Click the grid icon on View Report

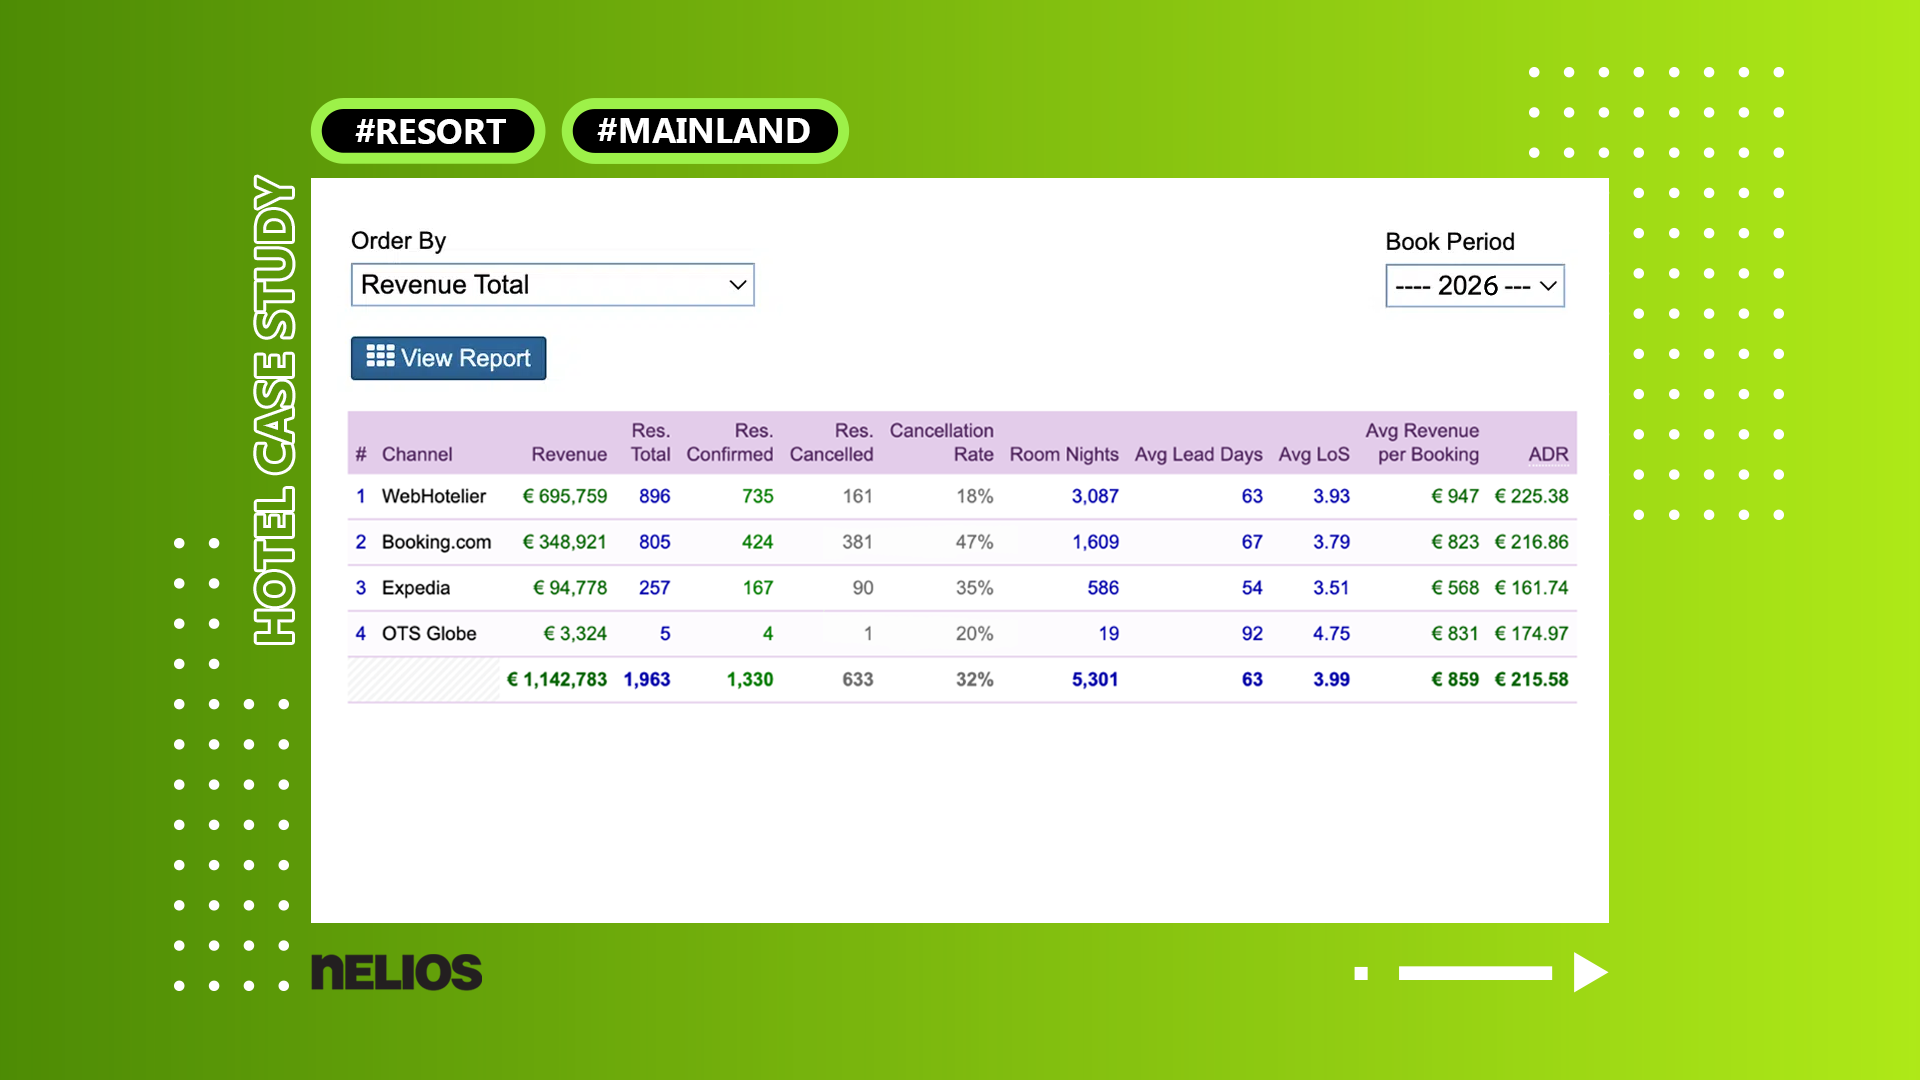coord(380,356)
